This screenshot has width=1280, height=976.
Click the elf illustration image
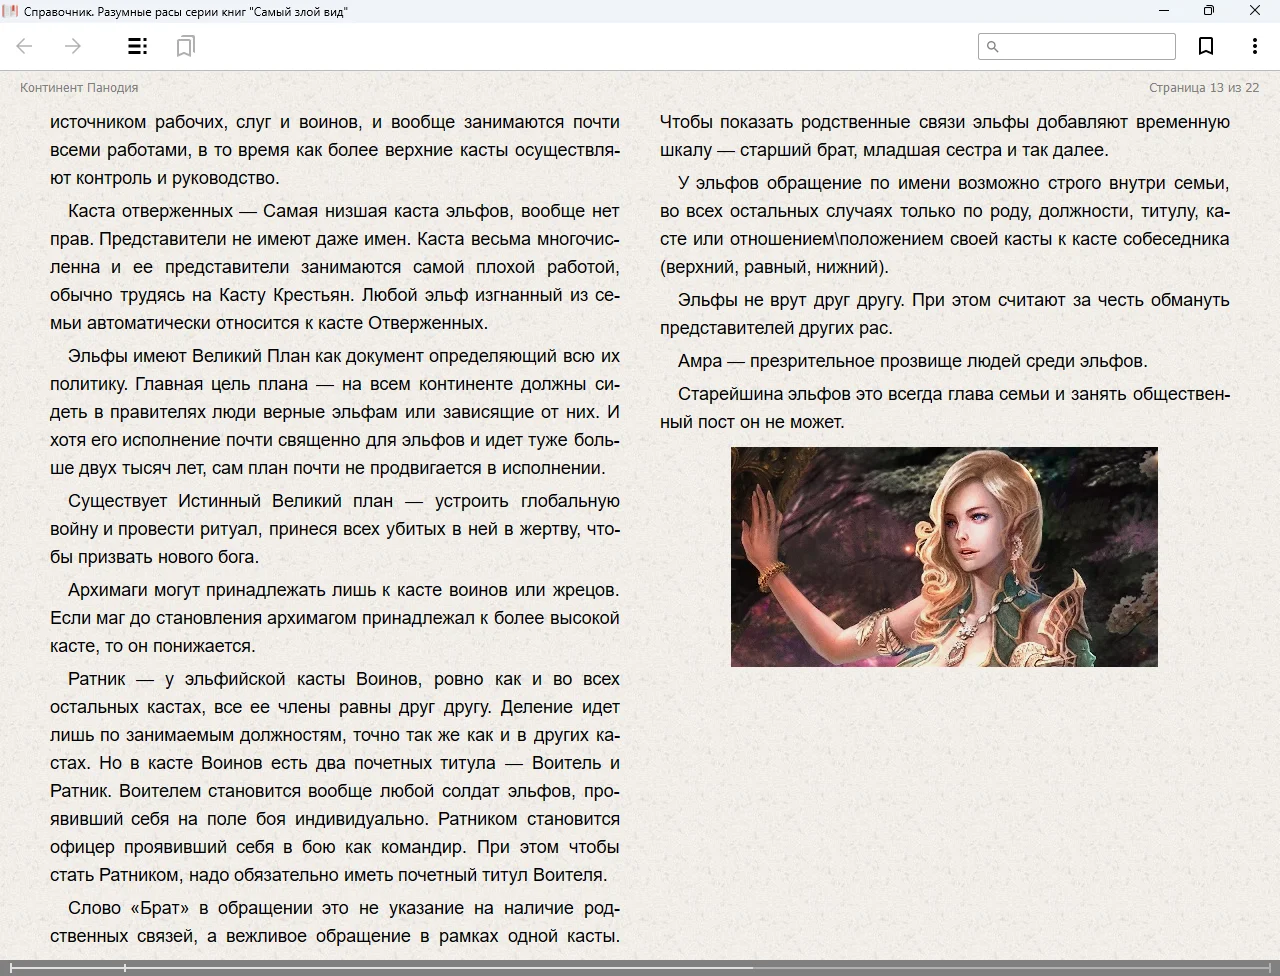click(944, 556)
